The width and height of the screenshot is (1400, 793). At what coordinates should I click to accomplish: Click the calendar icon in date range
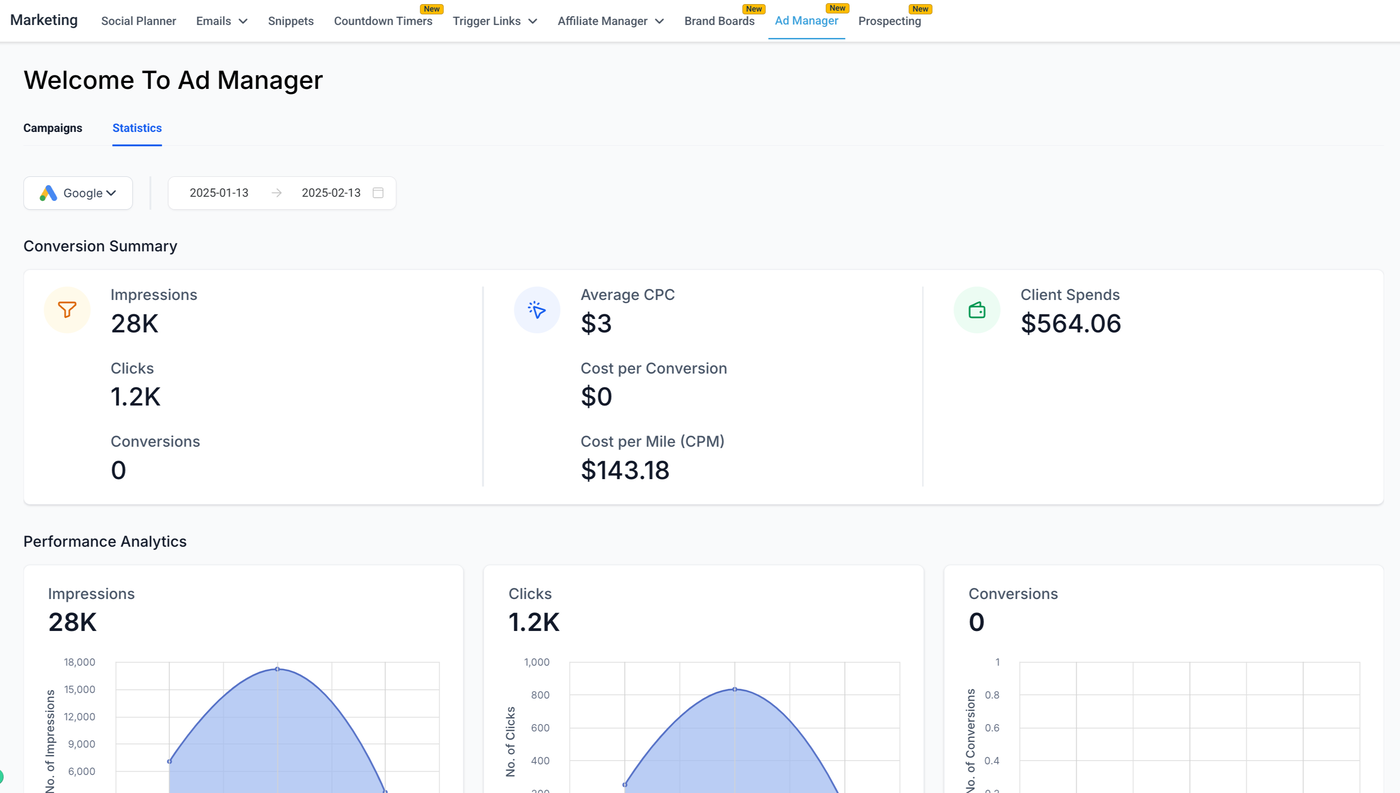click(x=378, y=193)
